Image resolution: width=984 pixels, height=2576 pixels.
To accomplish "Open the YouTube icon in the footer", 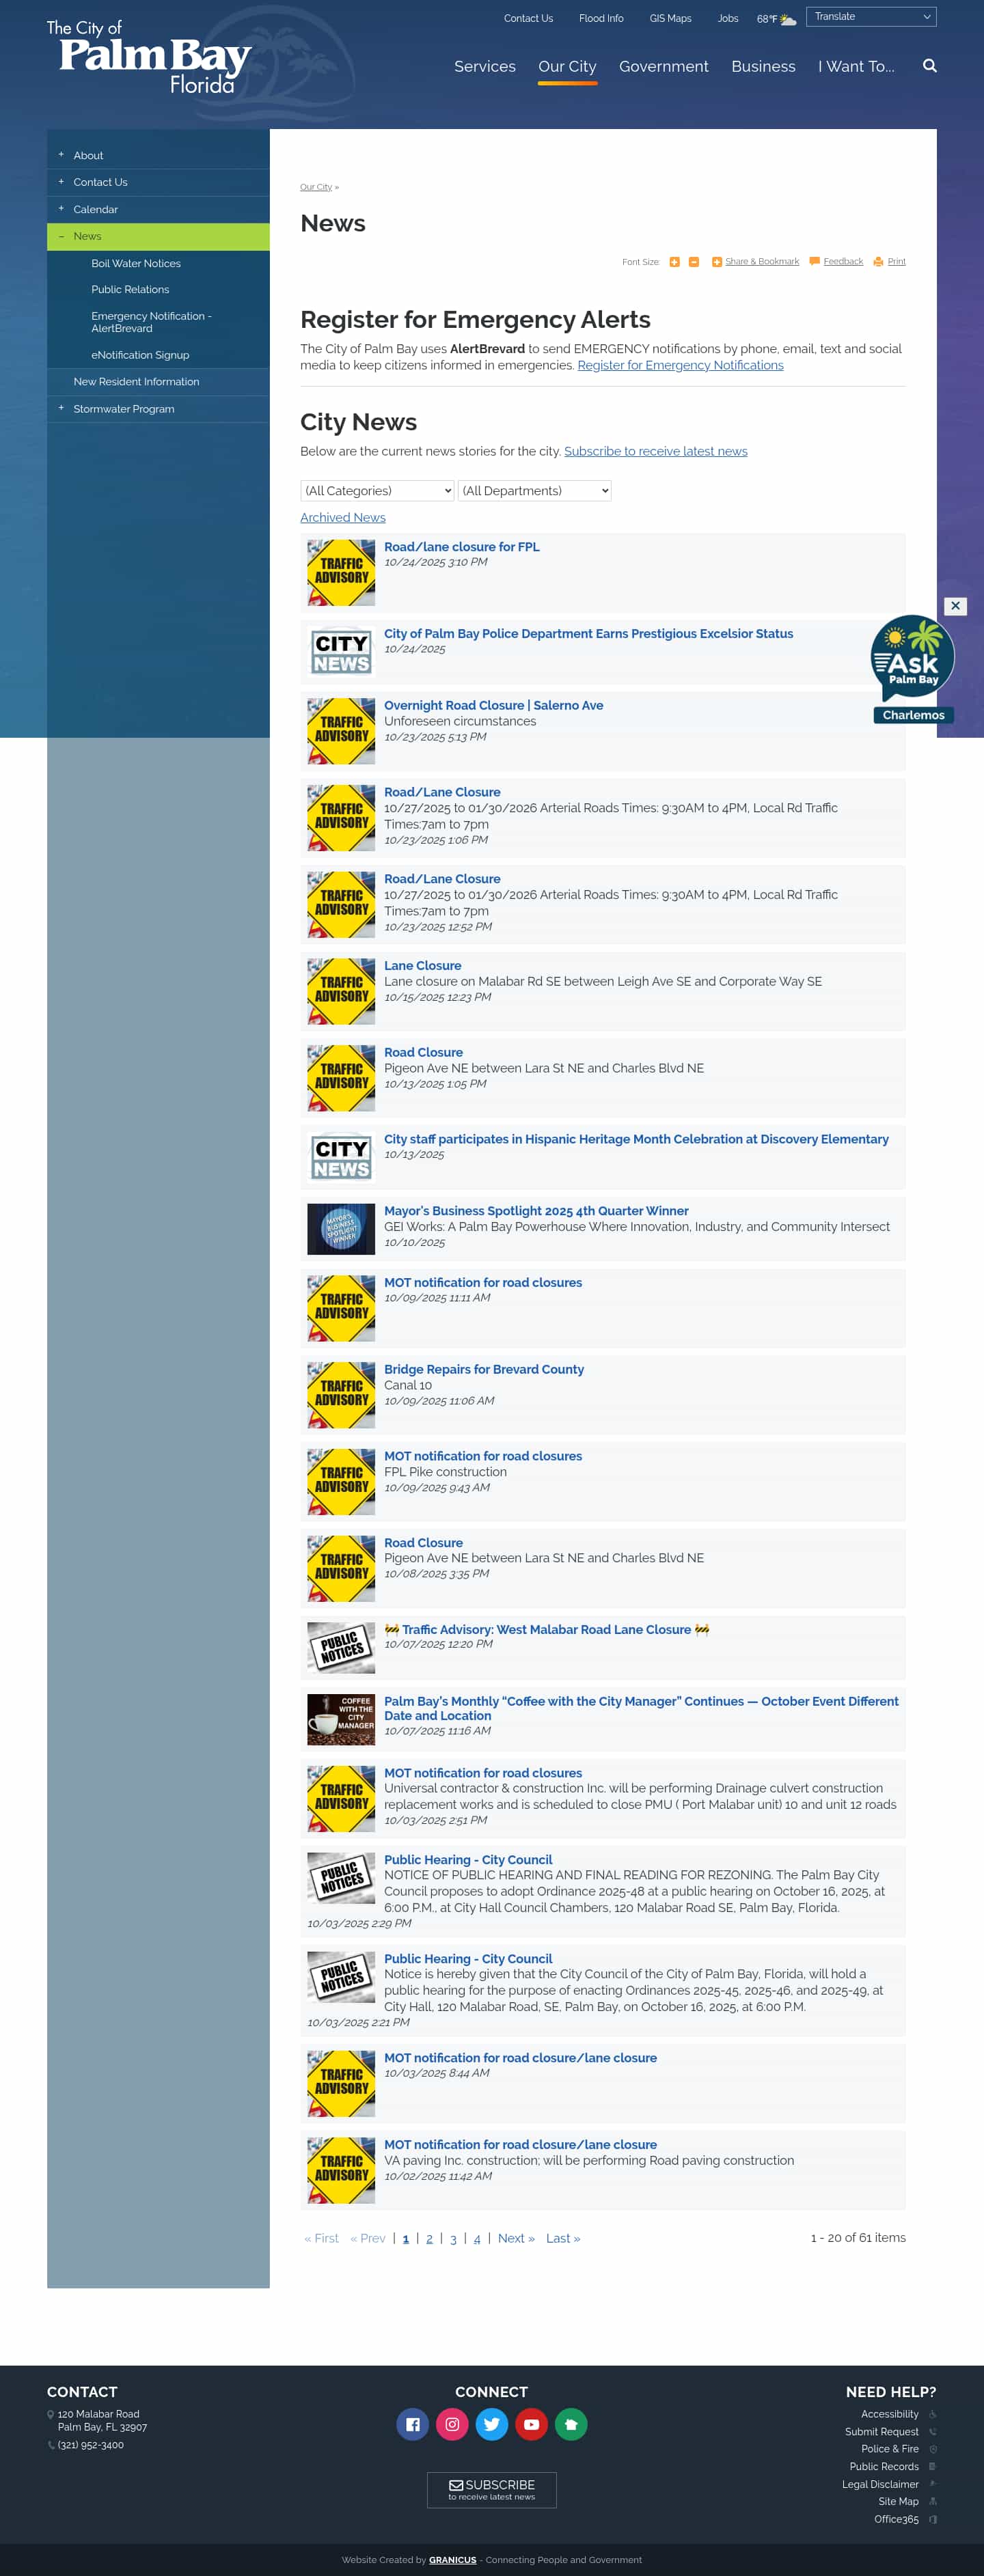I will [x=531, y=2424].
